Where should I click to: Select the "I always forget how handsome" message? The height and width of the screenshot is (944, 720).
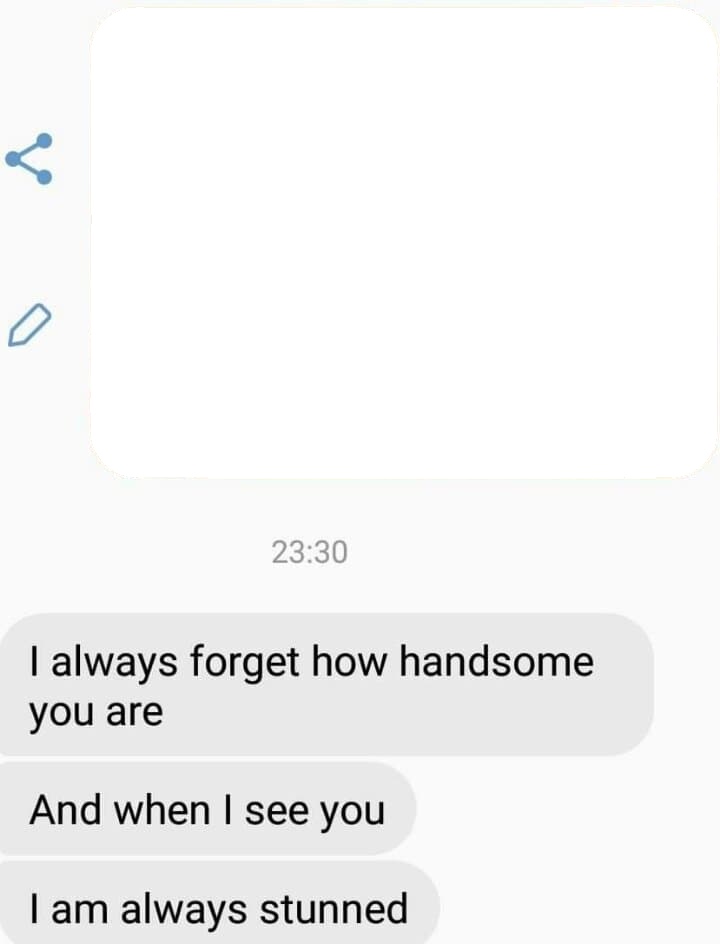326,685
